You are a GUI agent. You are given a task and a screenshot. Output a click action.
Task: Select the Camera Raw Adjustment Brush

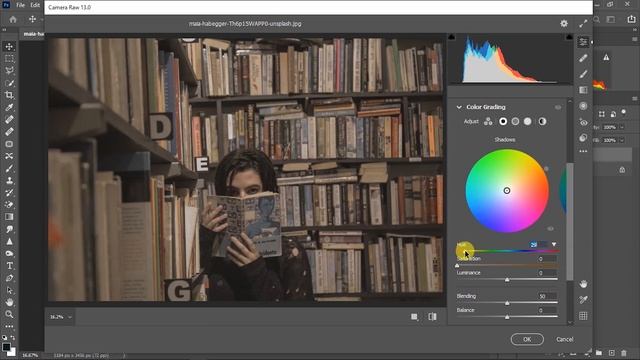tap(583, 74)
